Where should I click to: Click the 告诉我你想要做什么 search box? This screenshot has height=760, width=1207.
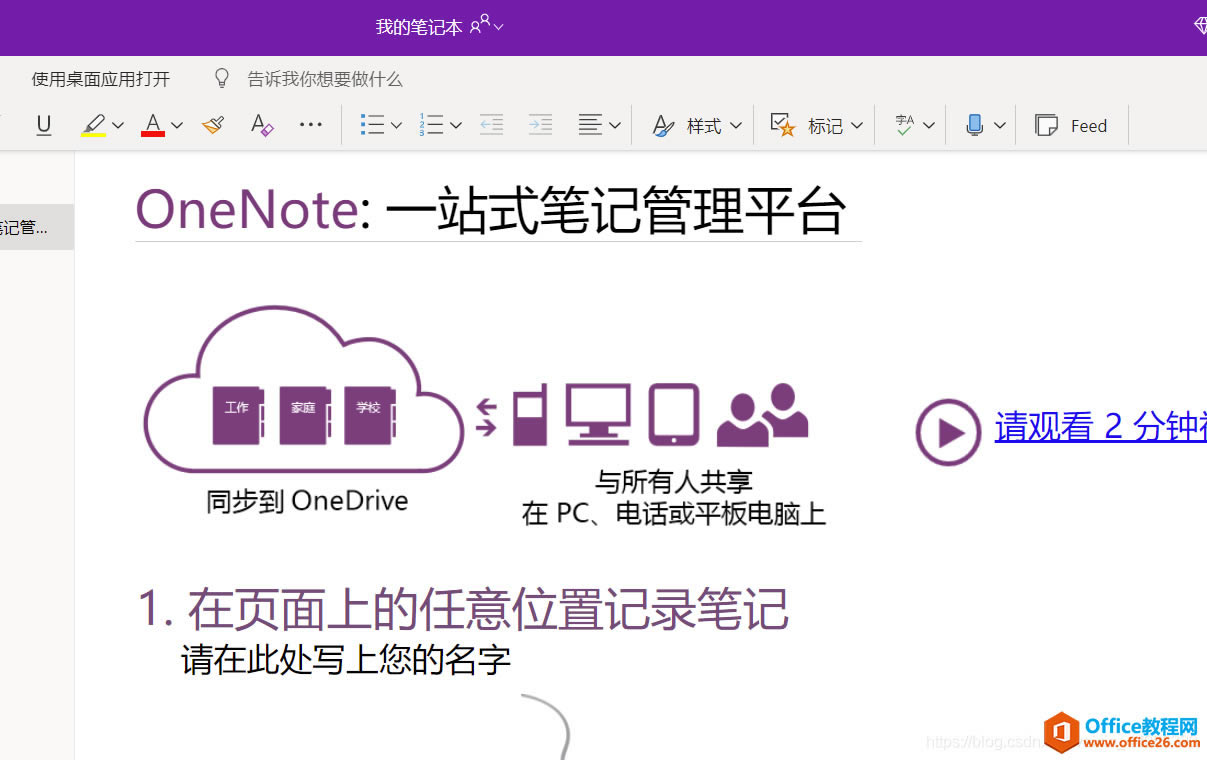[325, 79]
